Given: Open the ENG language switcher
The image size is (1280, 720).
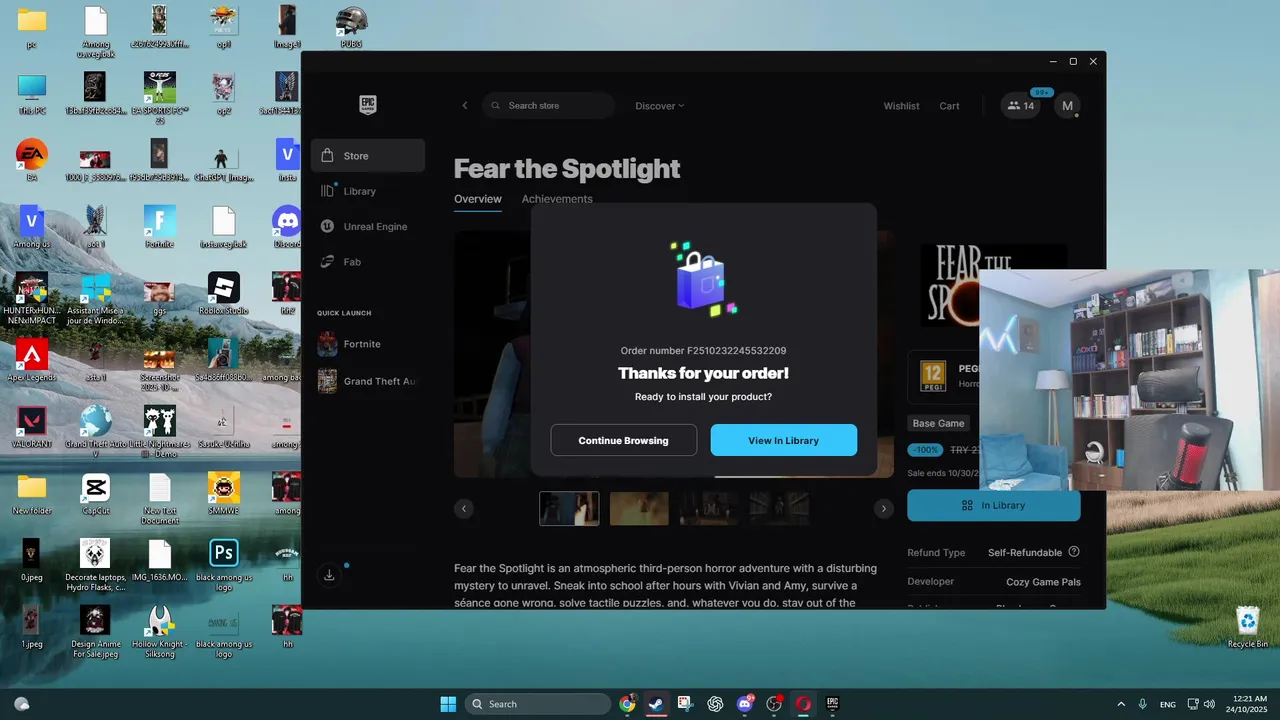Looking at the screenshot, I should 1167,704.
